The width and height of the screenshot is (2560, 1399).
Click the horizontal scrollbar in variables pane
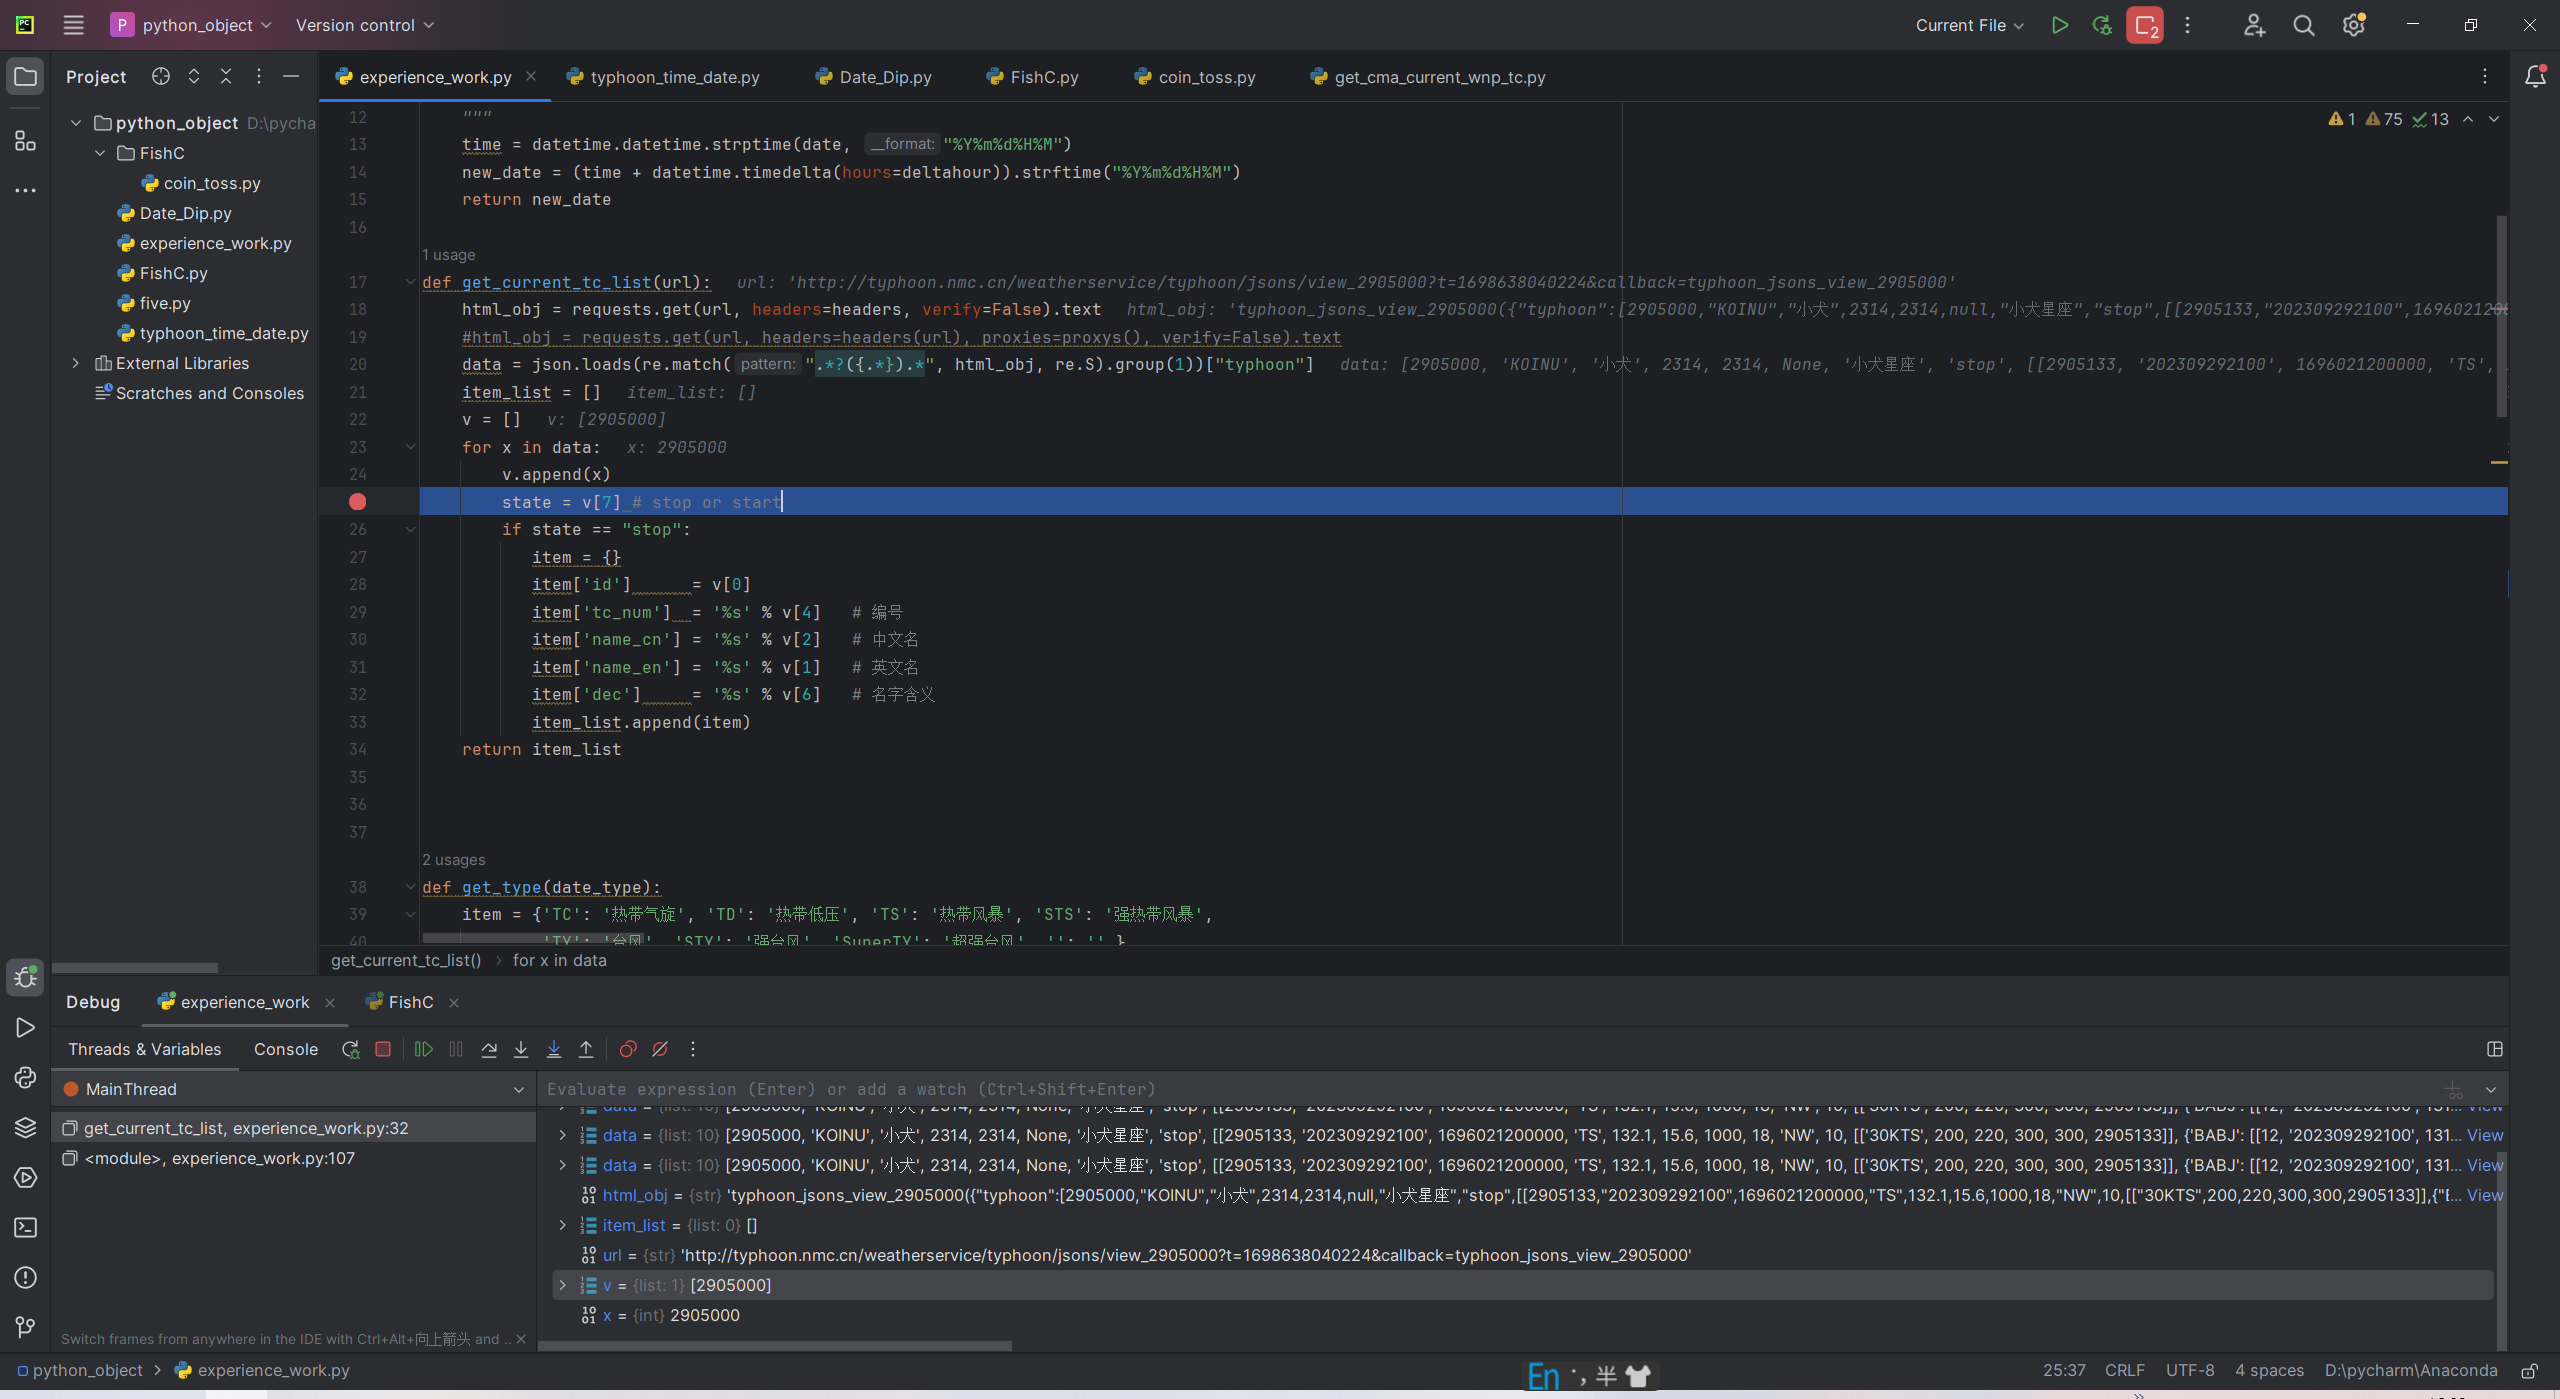click(x=775, y=1346)
